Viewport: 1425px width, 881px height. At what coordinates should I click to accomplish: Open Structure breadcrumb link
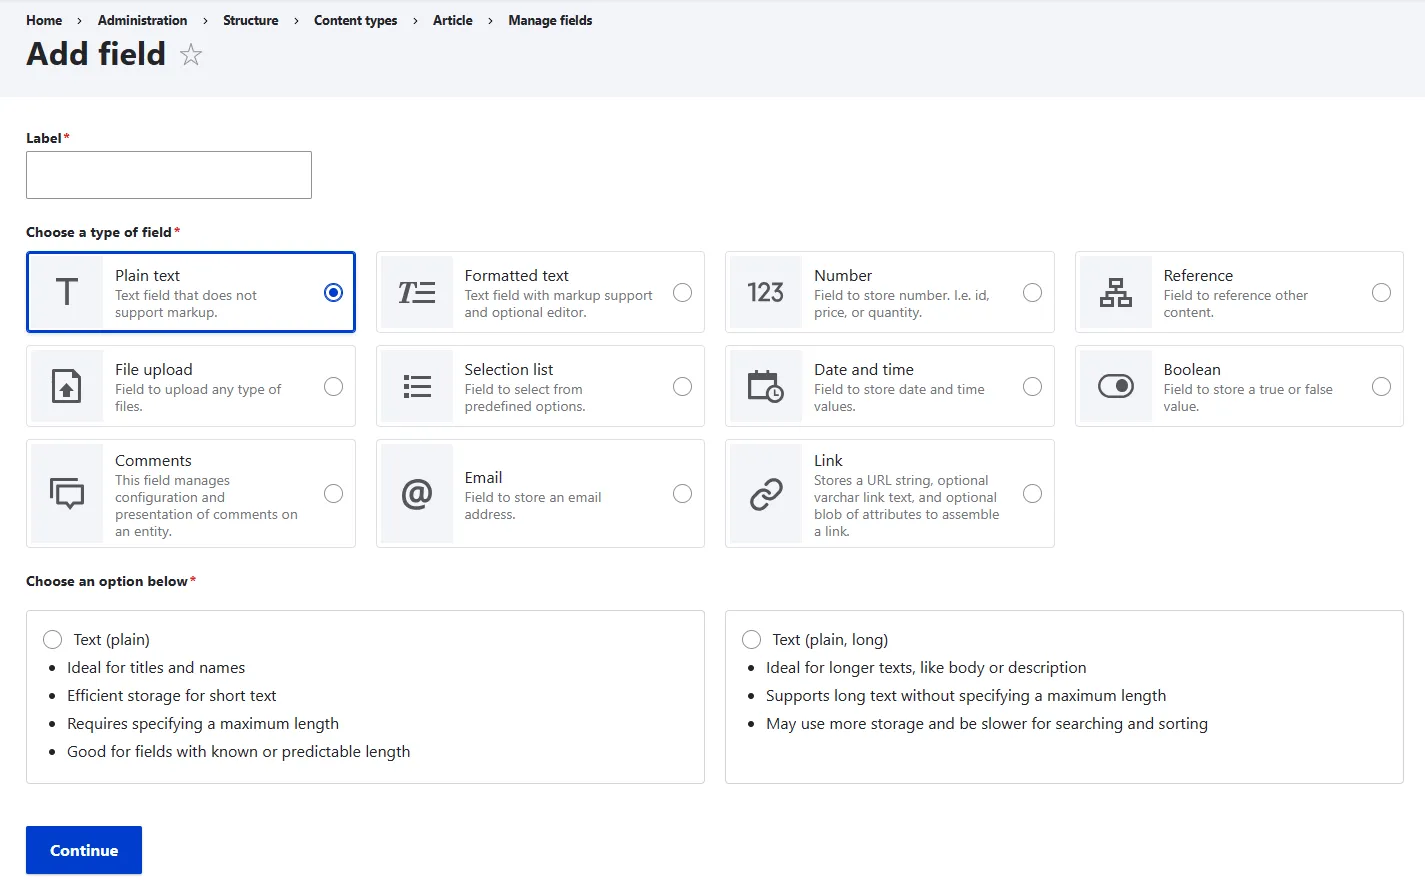pyautogui.click(x=251, y=20)
